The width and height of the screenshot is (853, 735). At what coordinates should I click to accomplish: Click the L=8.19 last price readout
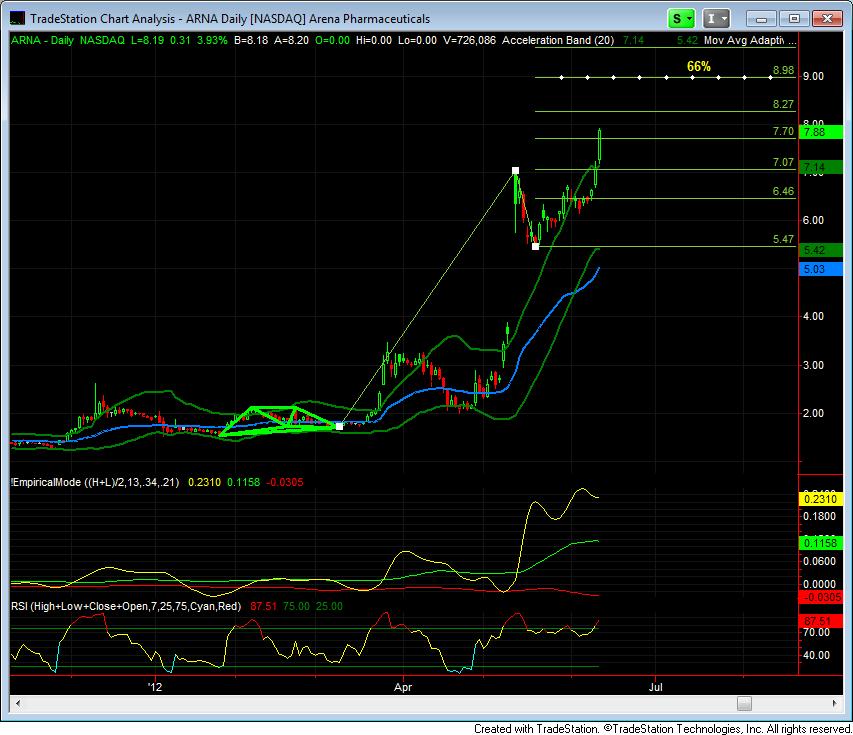tap(147, 40)
